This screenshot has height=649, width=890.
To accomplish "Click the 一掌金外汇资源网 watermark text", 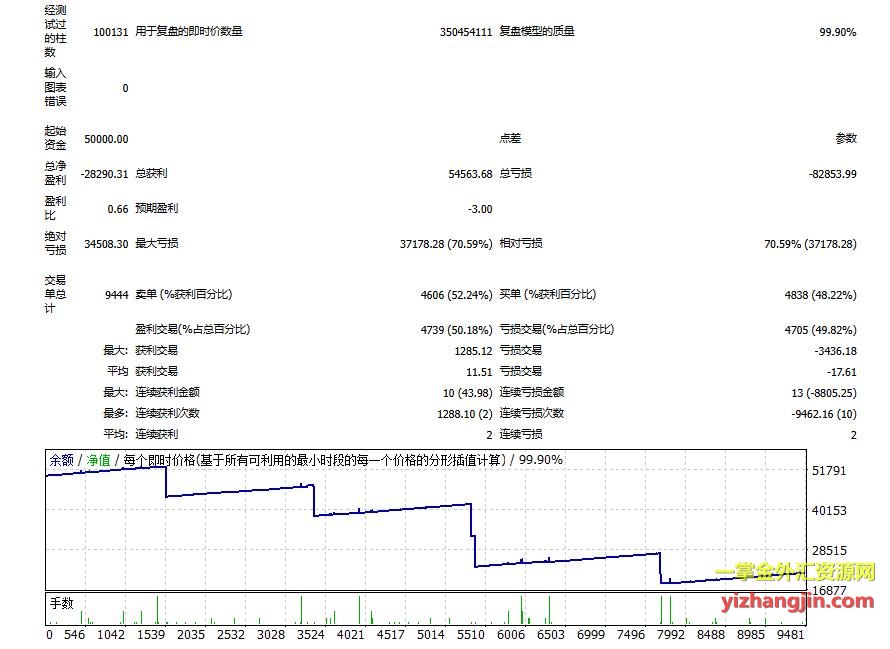I will (x=795, y=574).
